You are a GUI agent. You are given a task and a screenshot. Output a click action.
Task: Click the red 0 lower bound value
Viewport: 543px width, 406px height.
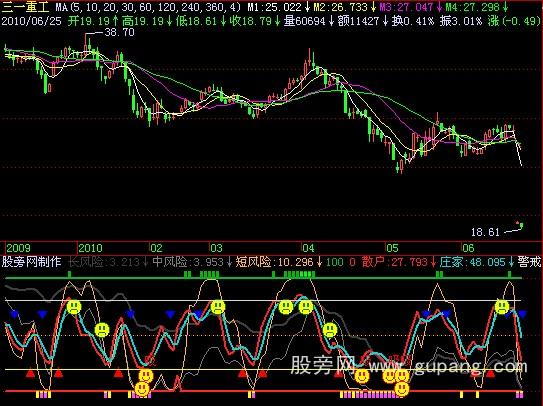coord(352,262)
